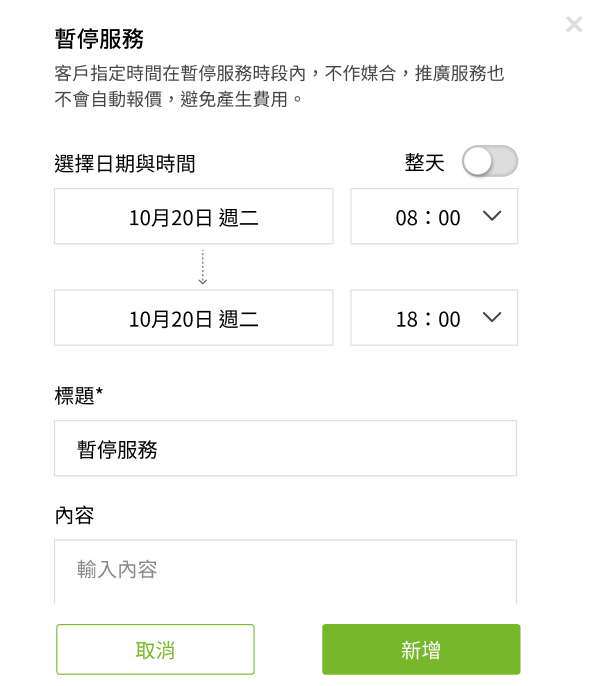Close the 暫停服務 dialog with the X

click(574, 24)
